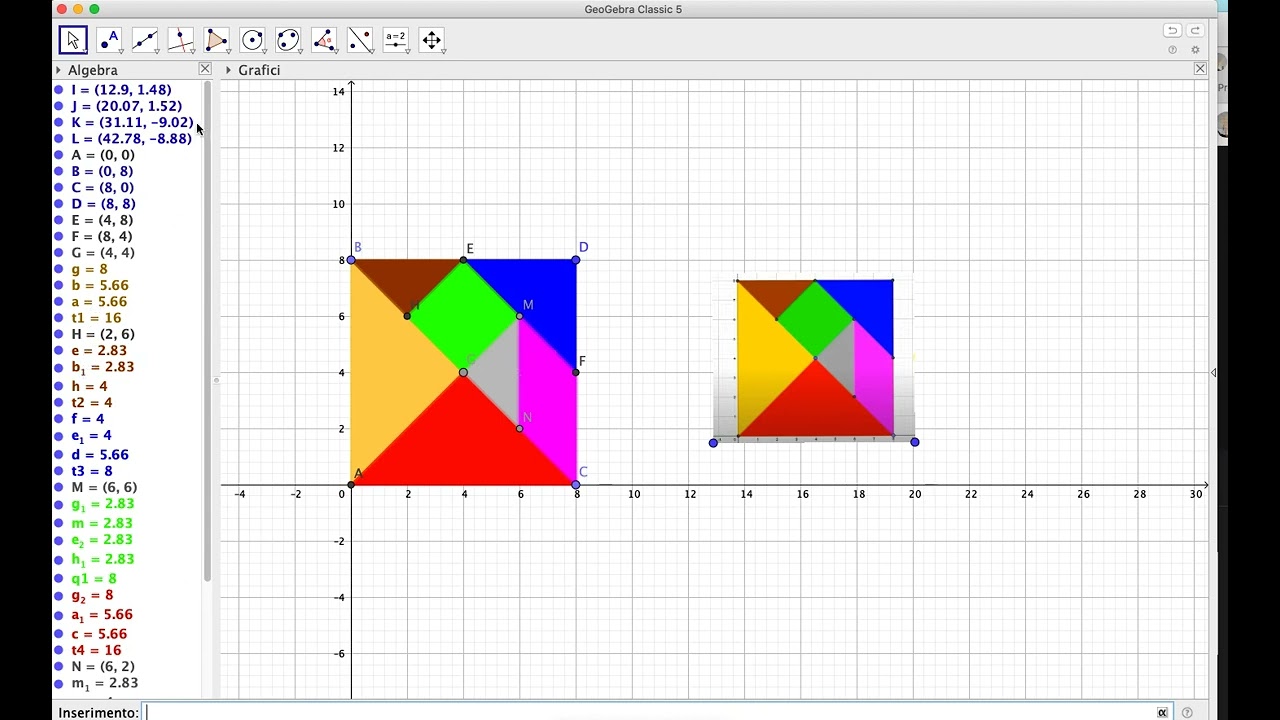
Task: Click point M on the graph
Action: (x=520, y=316)
